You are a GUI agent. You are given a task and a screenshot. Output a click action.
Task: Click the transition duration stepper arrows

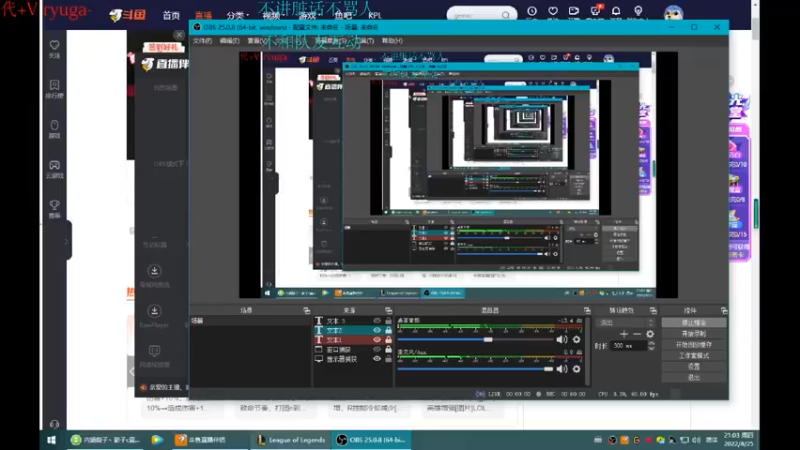tap(652, 345)
